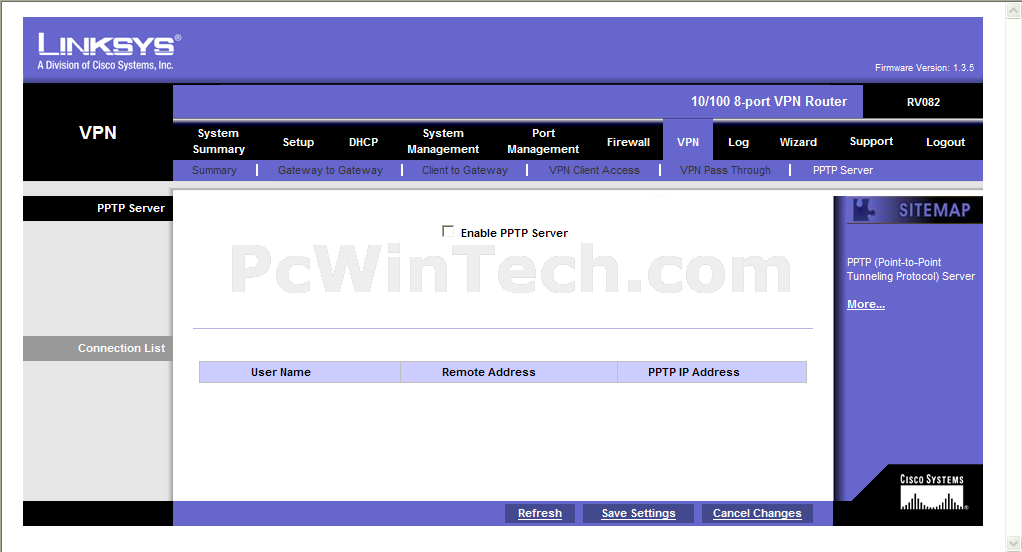
Task: Click the Connection List section label
Action: [x=121, y=348]
